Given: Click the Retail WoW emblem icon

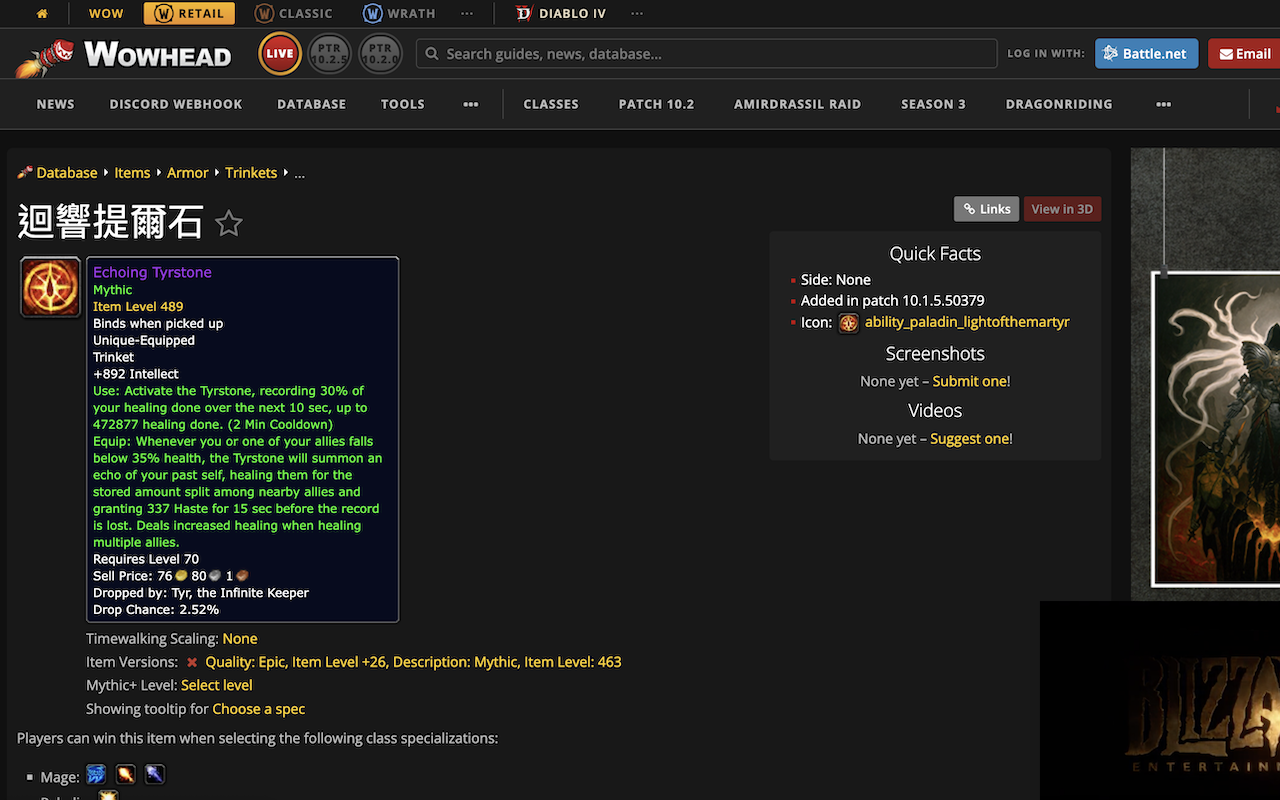Looking at the screenshot, I should (163, 14).
